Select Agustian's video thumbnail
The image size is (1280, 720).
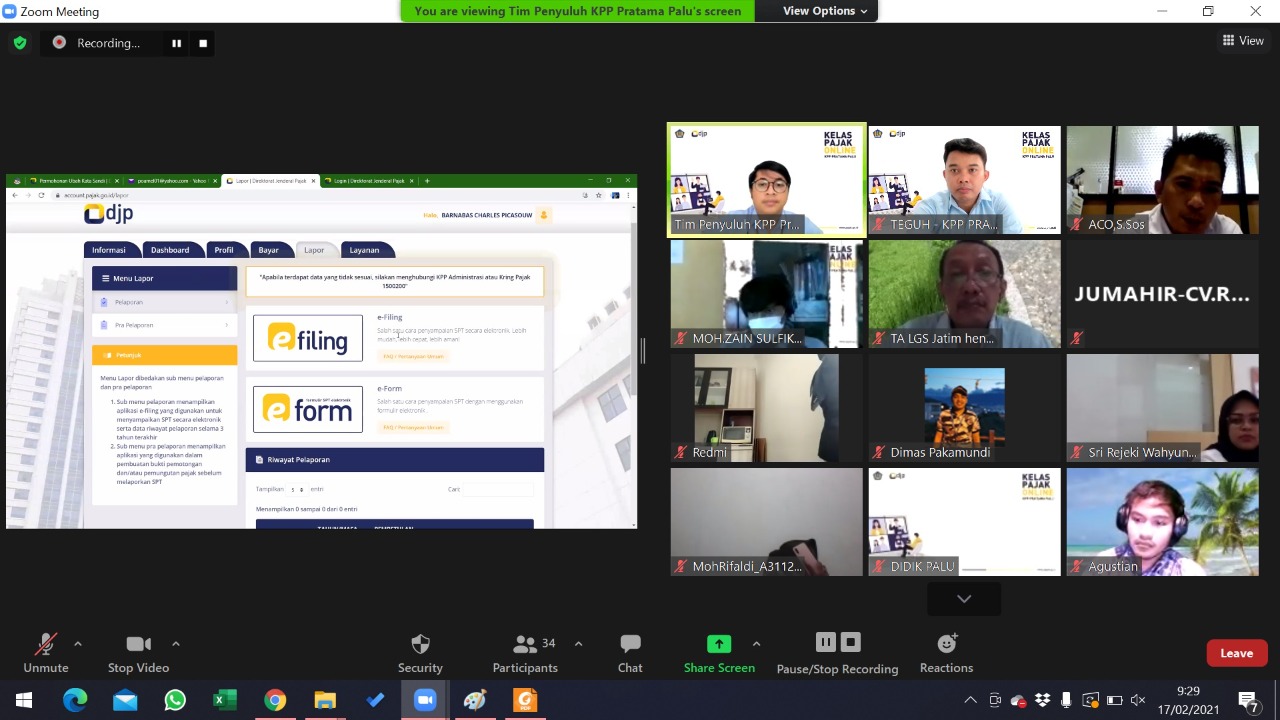coord(1162,521)
